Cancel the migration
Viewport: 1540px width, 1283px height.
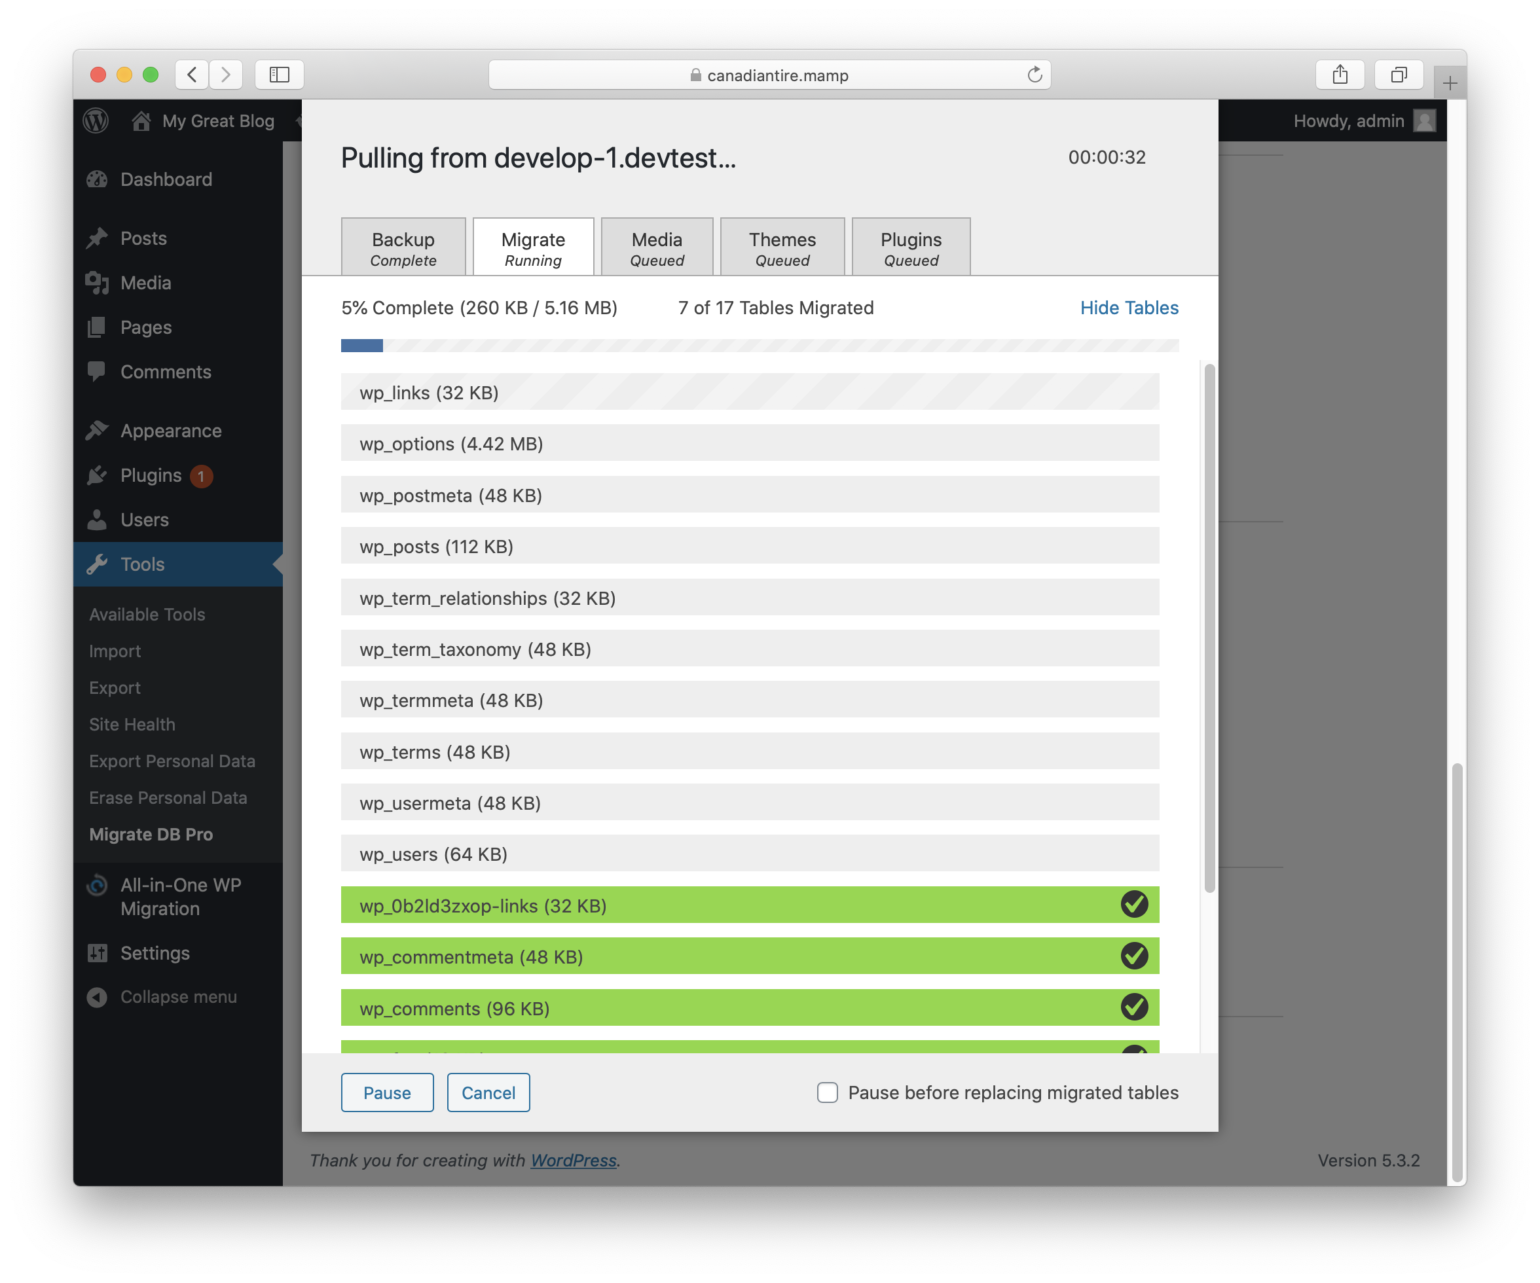click(x=488, y=1093)
